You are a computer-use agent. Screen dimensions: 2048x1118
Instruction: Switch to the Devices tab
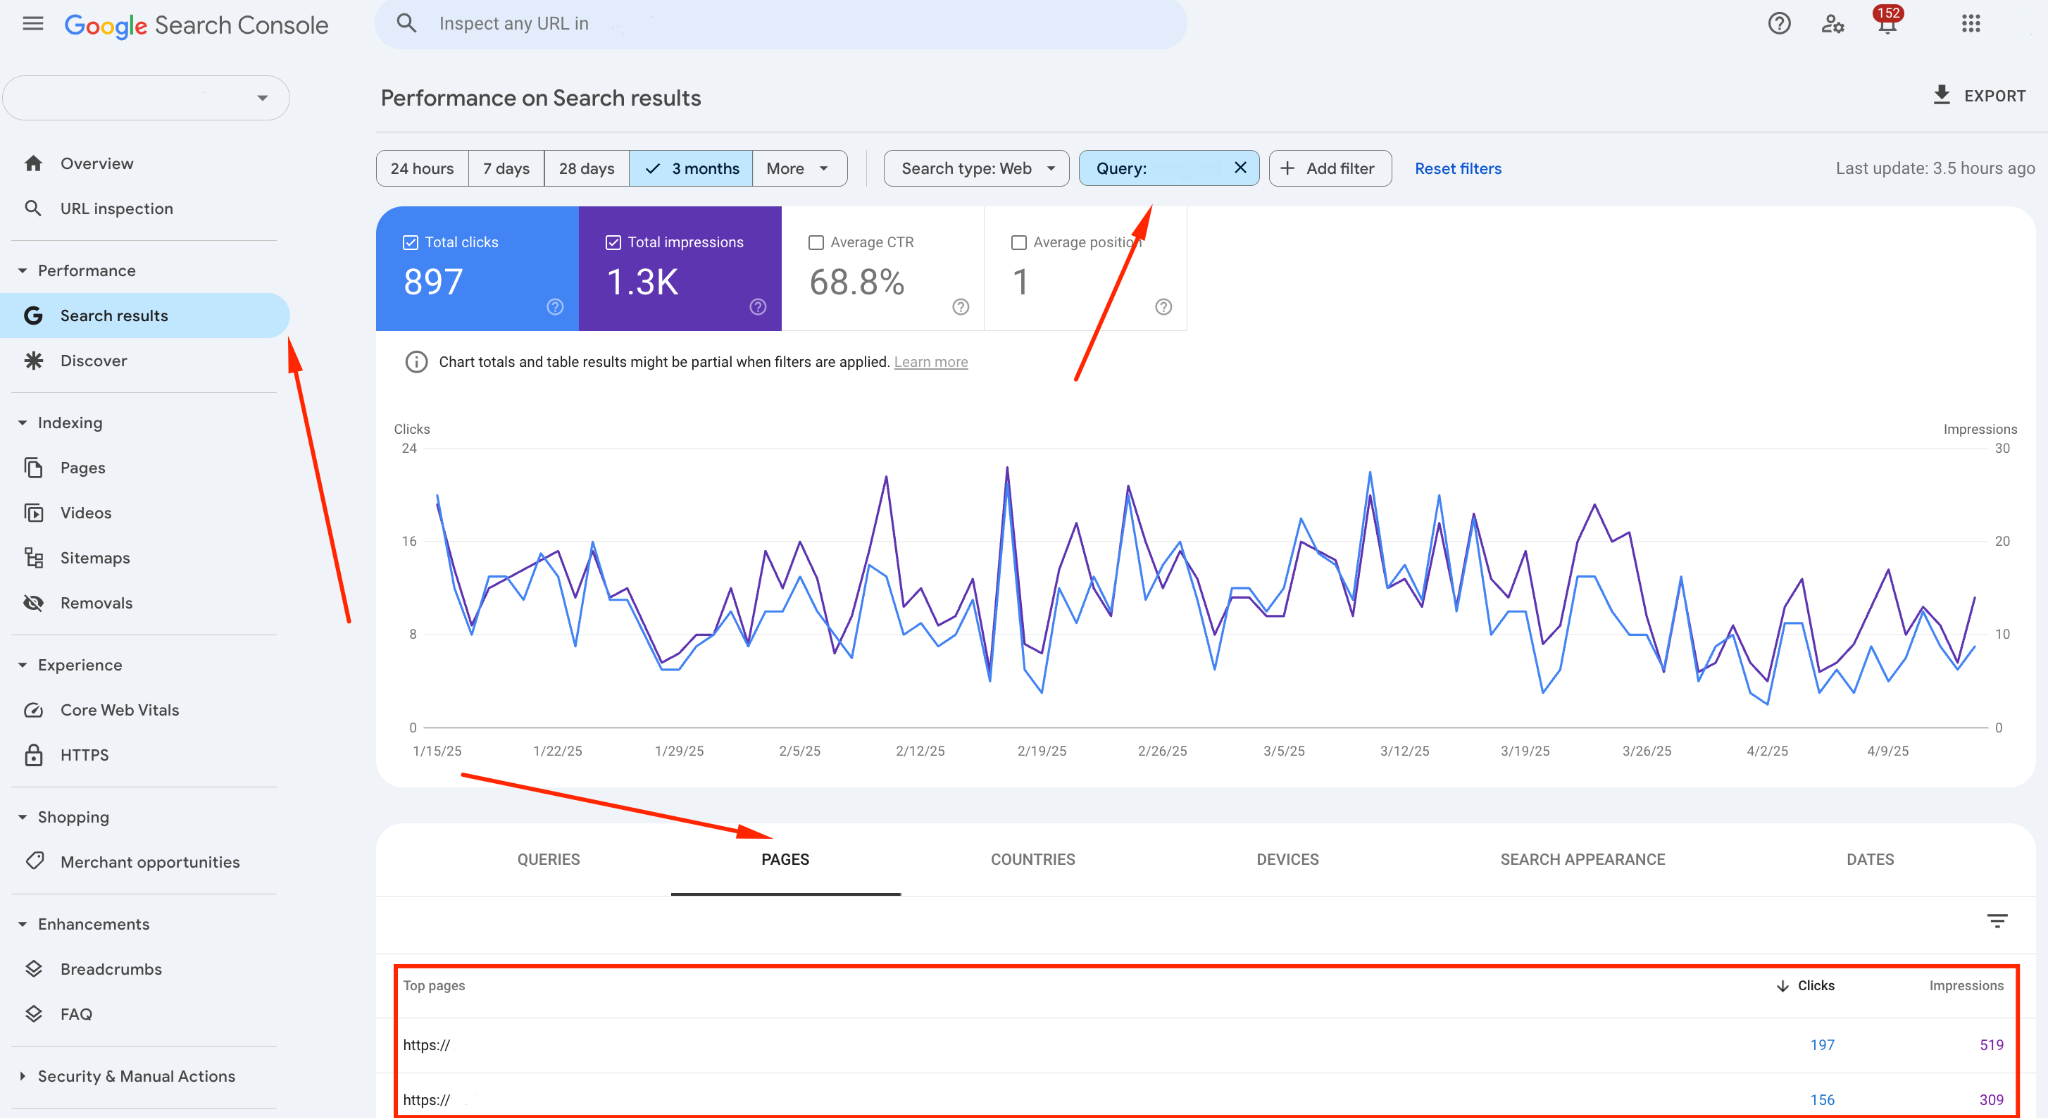[x=1288, y=859]
